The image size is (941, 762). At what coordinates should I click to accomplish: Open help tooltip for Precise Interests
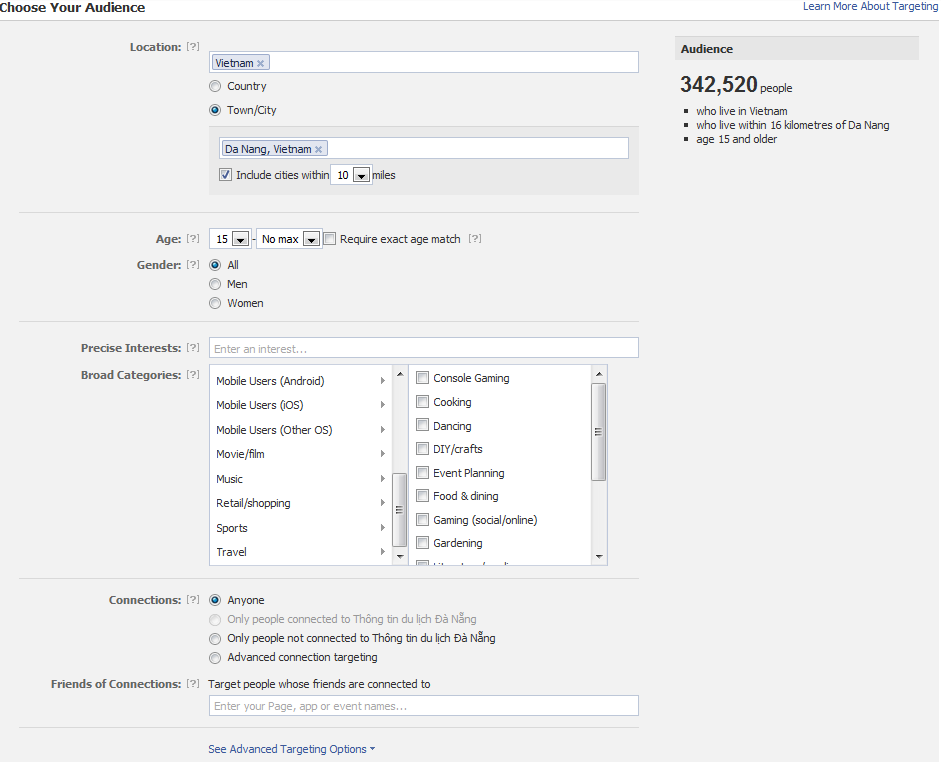(x=193, y=348)
